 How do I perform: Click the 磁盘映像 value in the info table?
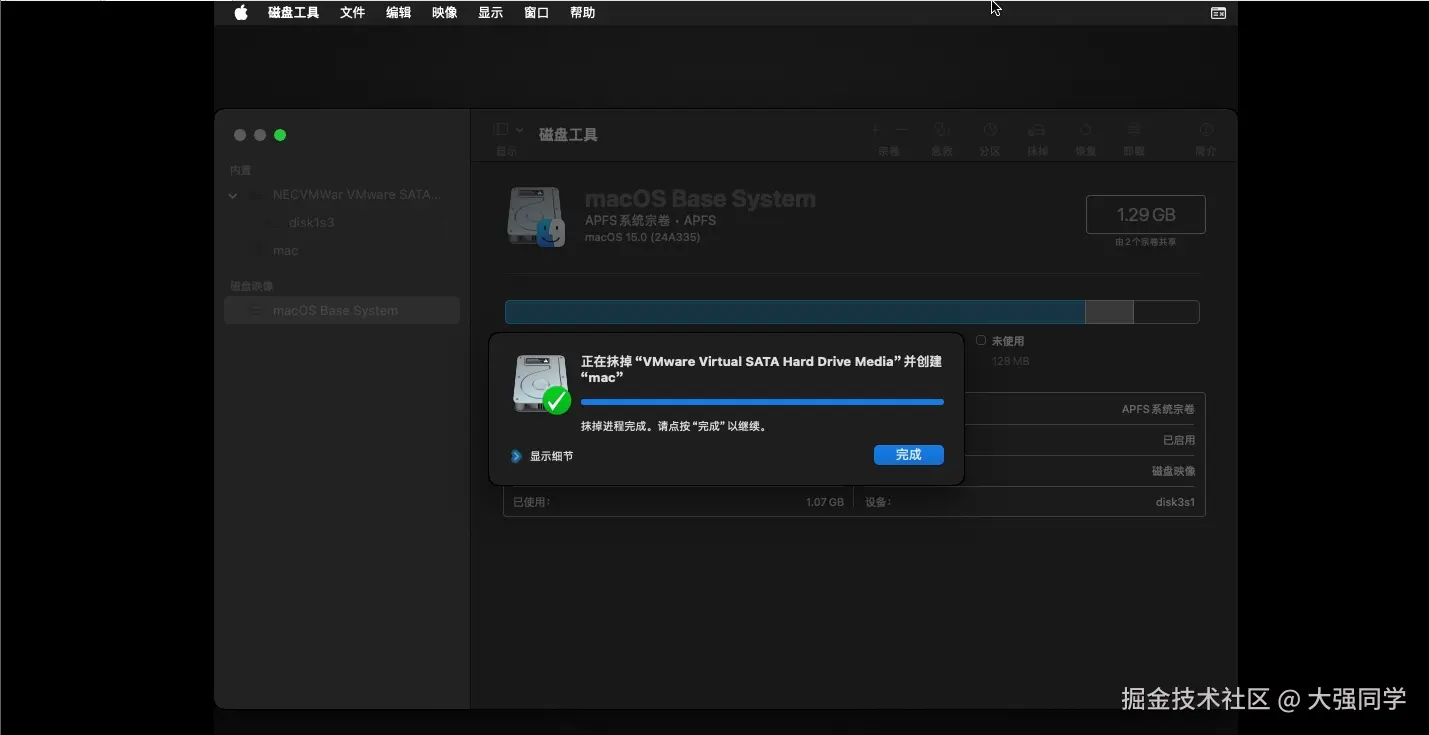click(1173, 471)
